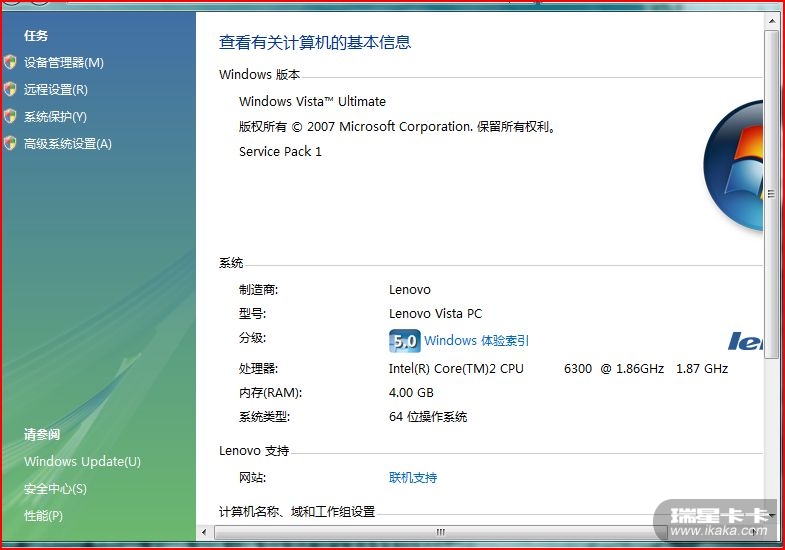Click the horizontal scrollbar thumb

pyautogui.click(x=441, y=532)
